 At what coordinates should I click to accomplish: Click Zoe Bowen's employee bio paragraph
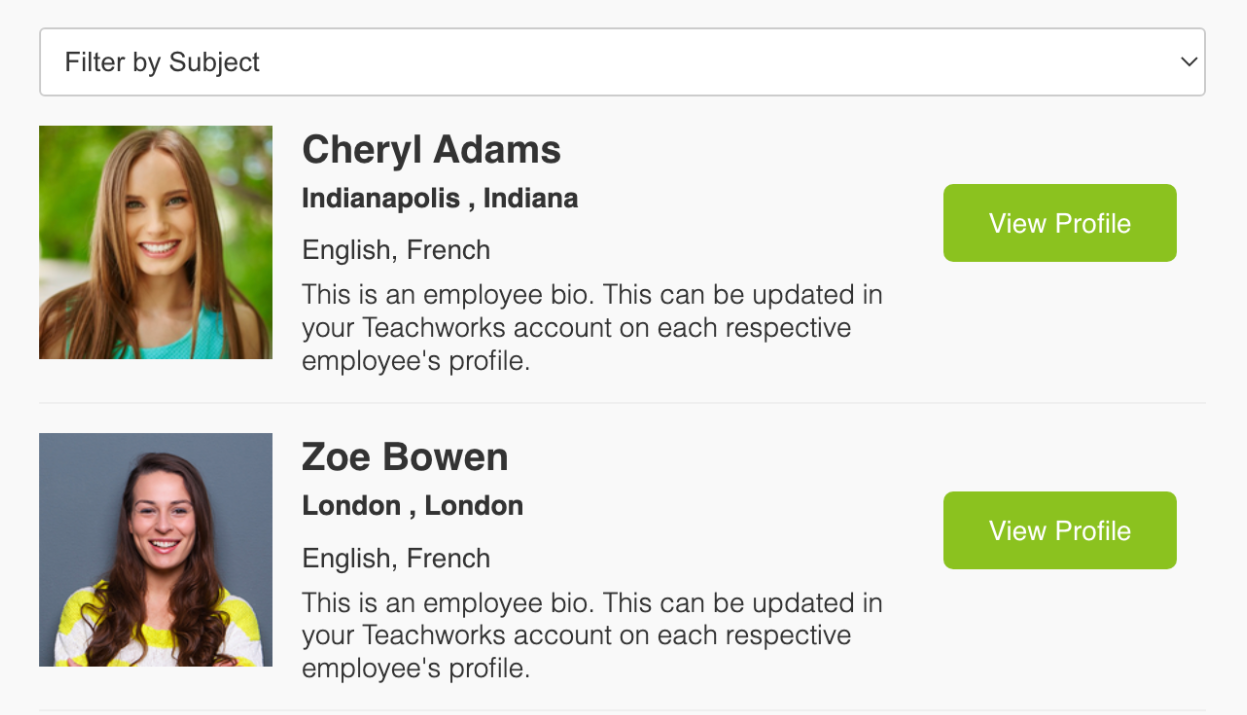(x=592, y=636)
